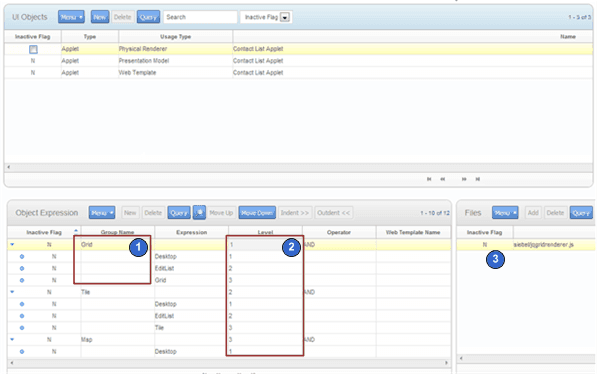Screen dimensions: 597x374
Task: Click the Expression column header
Action: coord(192,232)
